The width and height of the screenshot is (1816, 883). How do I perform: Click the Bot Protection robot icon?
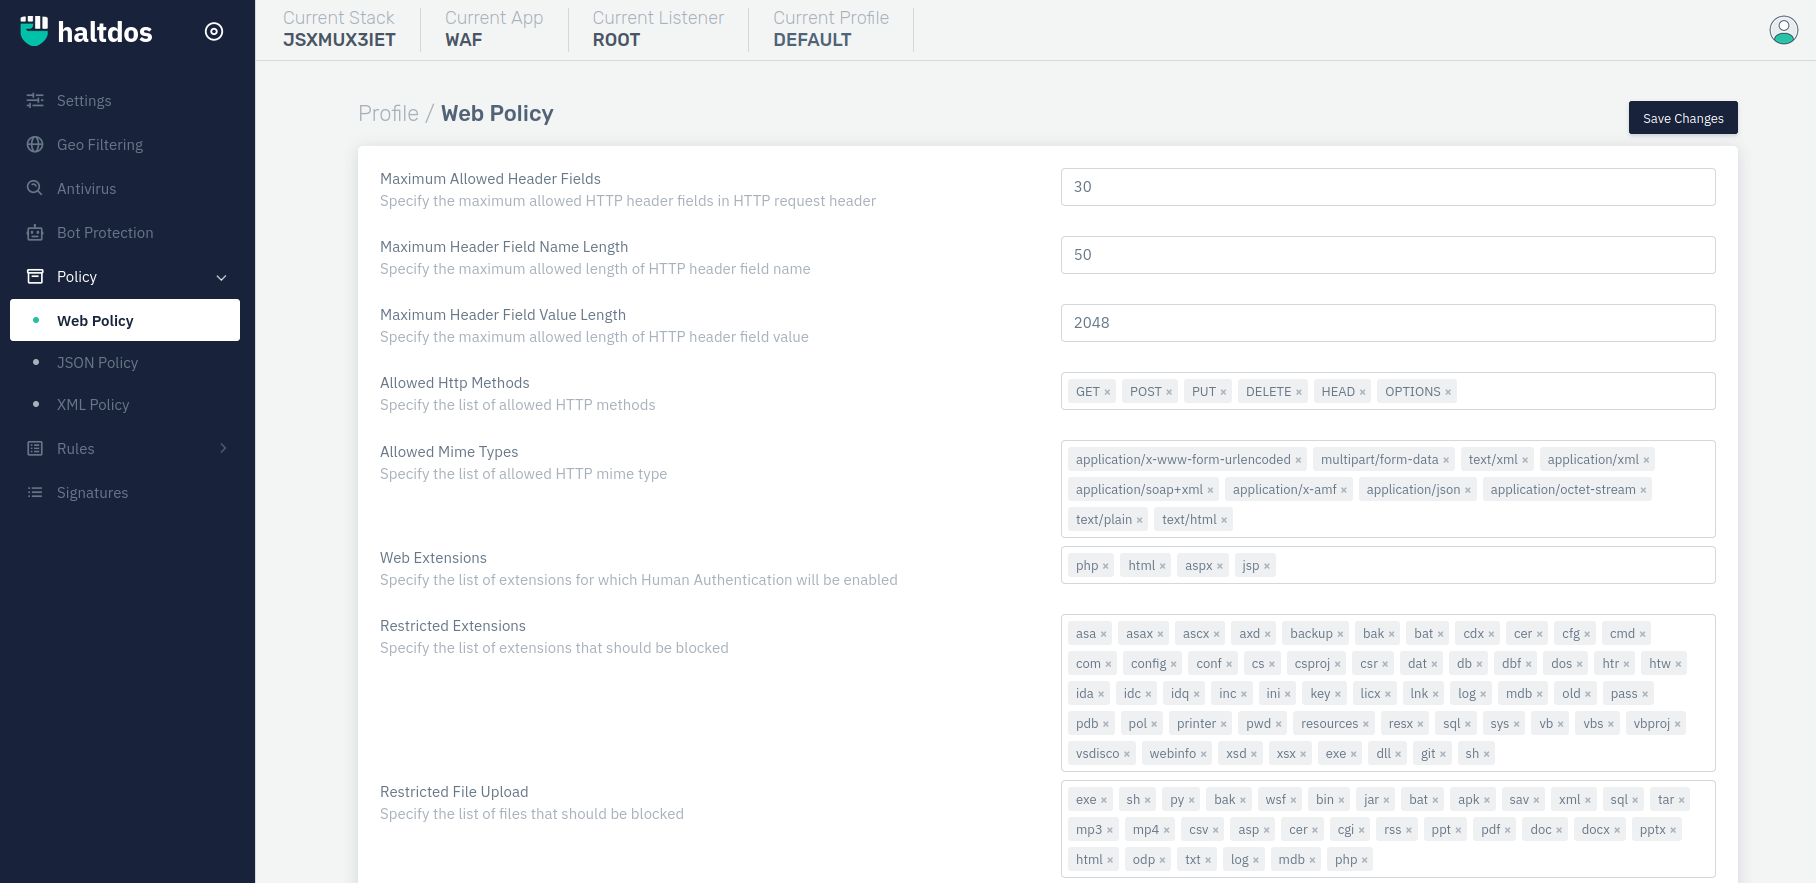[35, 232]
